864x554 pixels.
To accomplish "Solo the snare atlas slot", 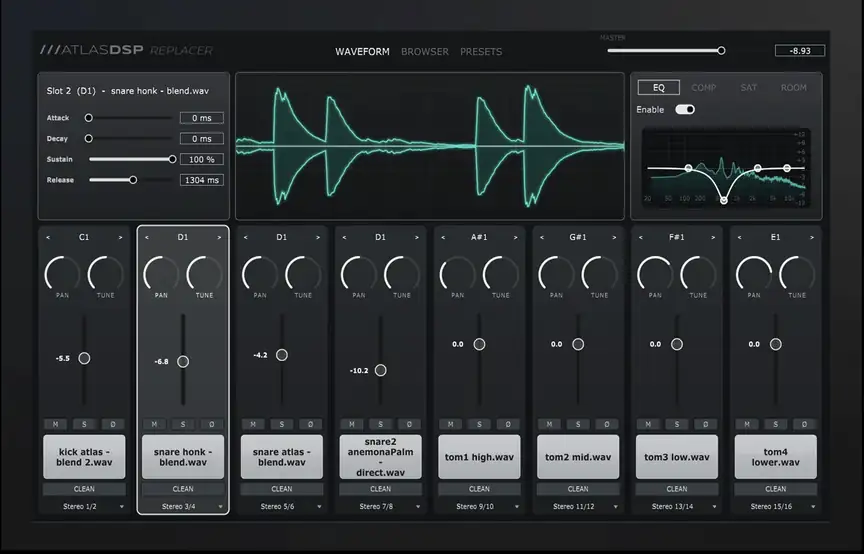I will 282,424.
